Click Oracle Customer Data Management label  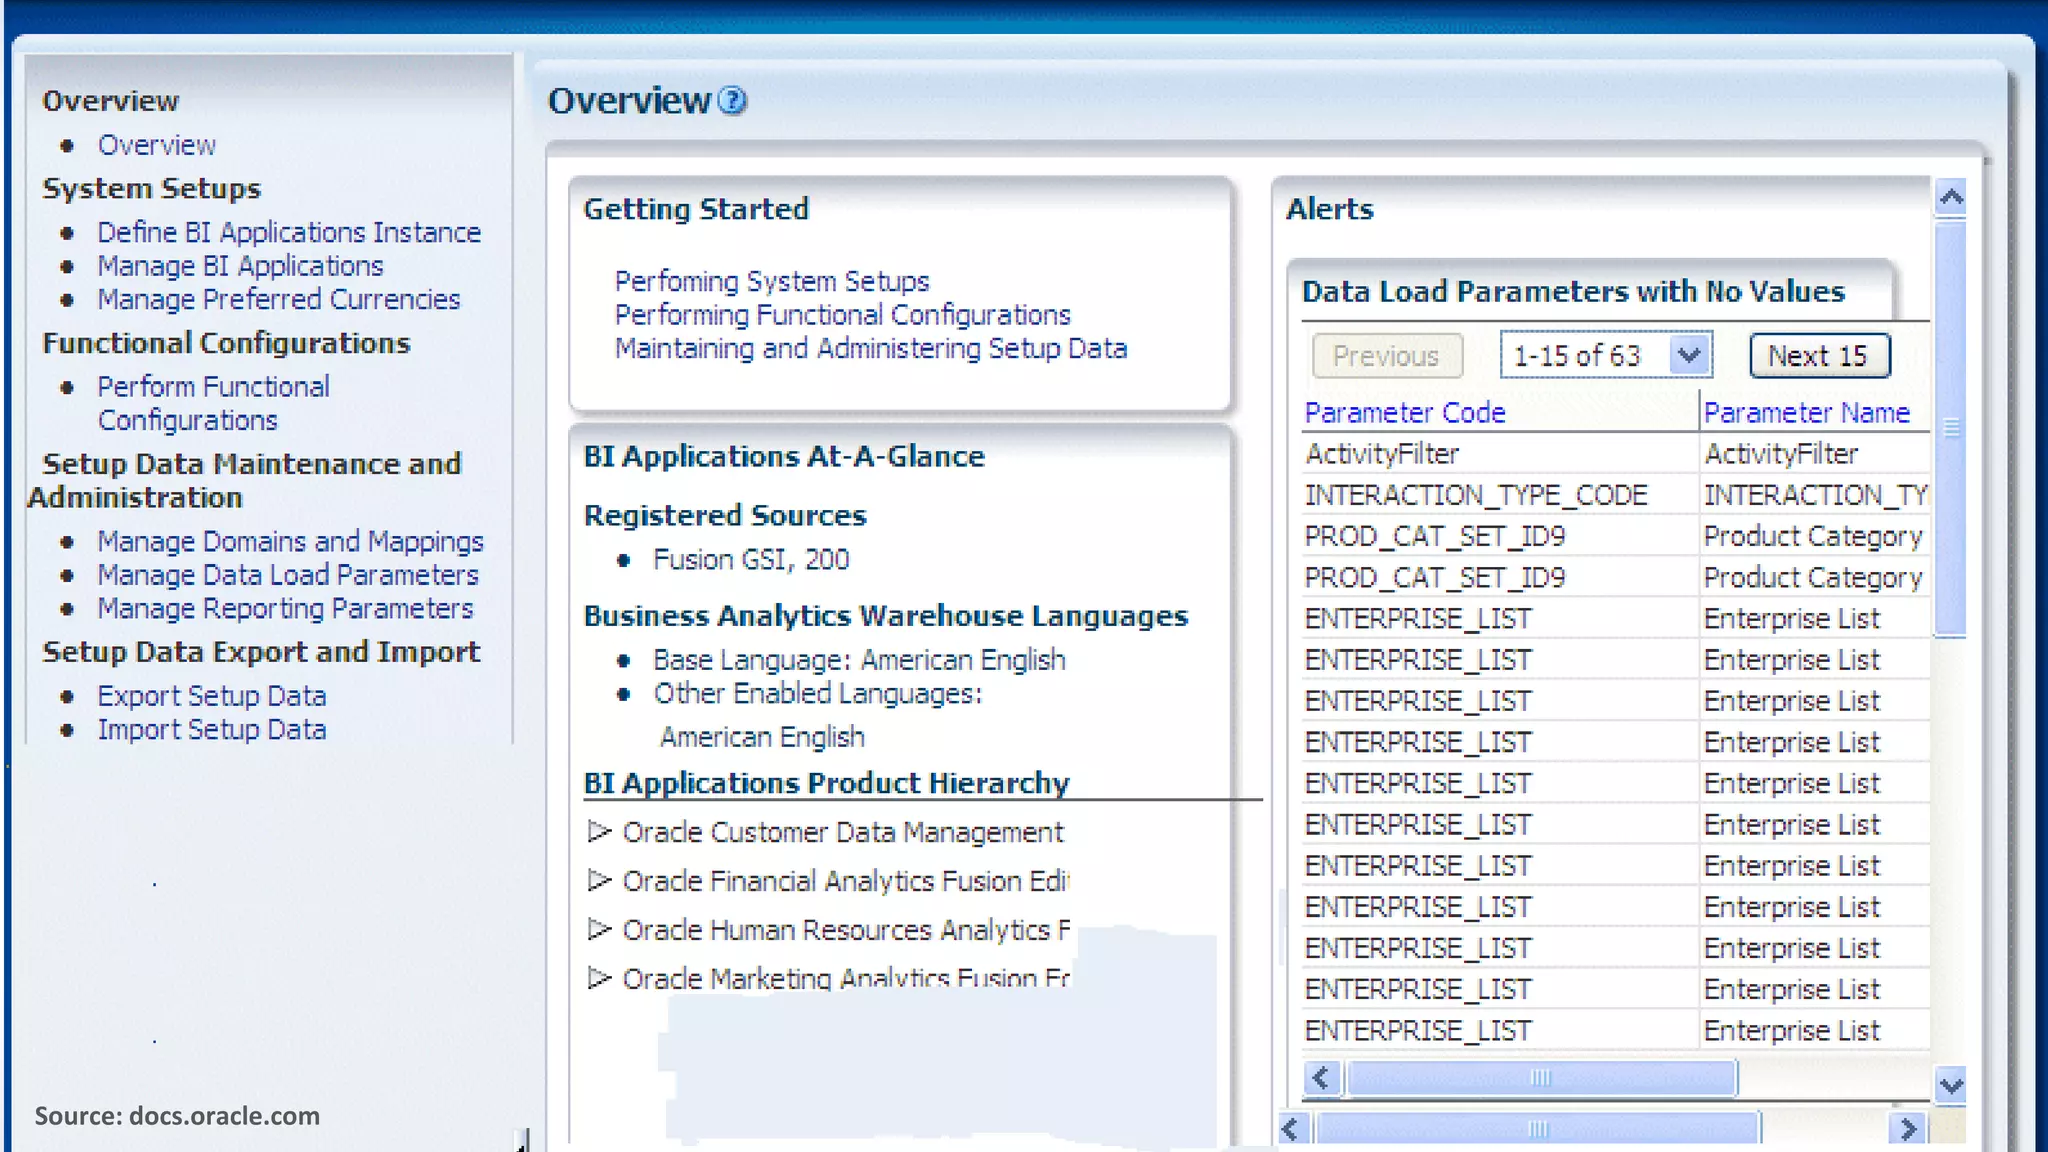pyautogui.click(x=843, y=832)
